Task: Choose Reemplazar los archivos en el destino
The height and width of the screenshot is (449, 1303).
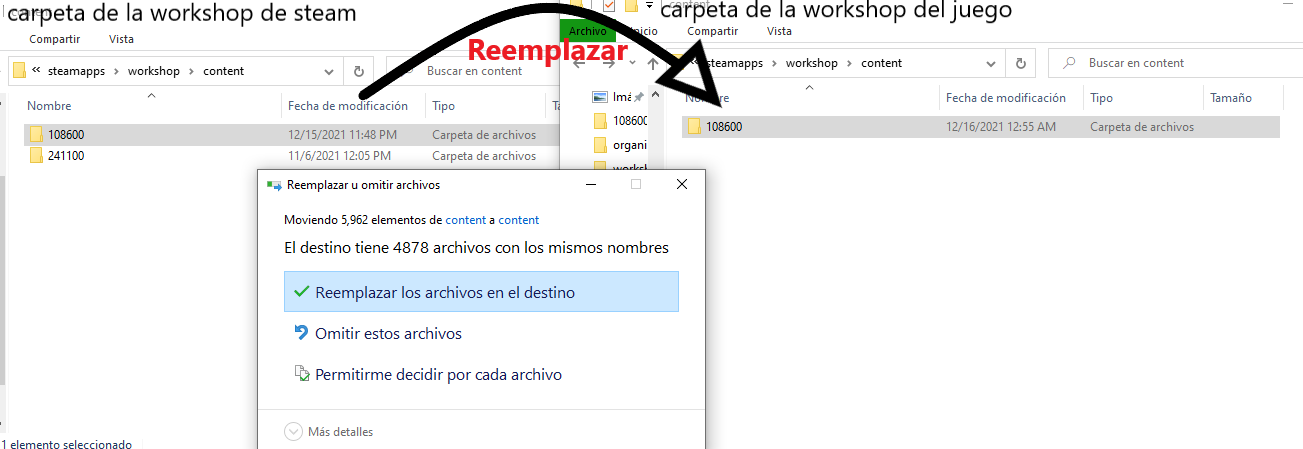Action: 481,292
